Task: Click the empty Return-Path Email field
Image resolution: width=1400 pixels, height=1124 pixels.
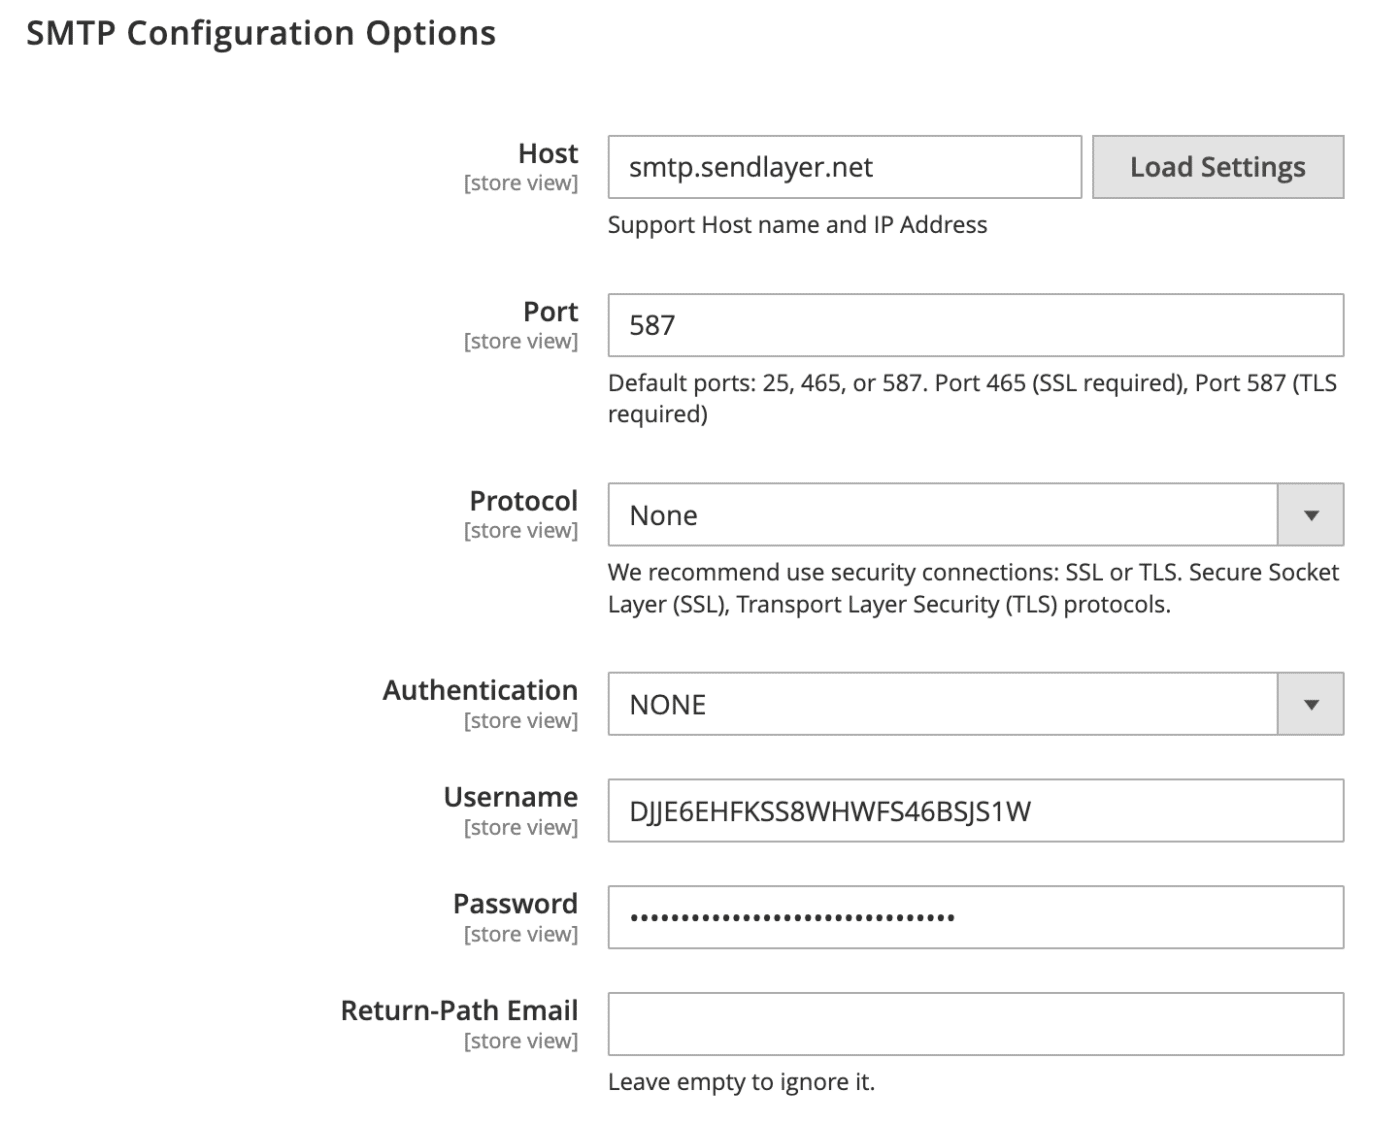Action: click(975, 1024)
